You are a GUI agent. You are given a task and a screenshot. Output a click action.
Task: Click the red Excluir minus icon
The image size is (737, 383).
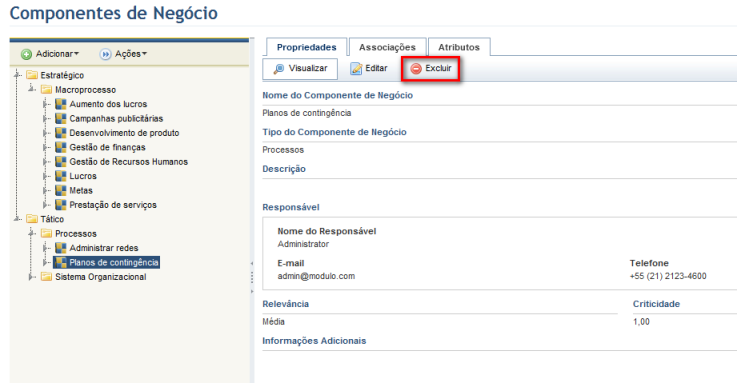click(416, 69)
